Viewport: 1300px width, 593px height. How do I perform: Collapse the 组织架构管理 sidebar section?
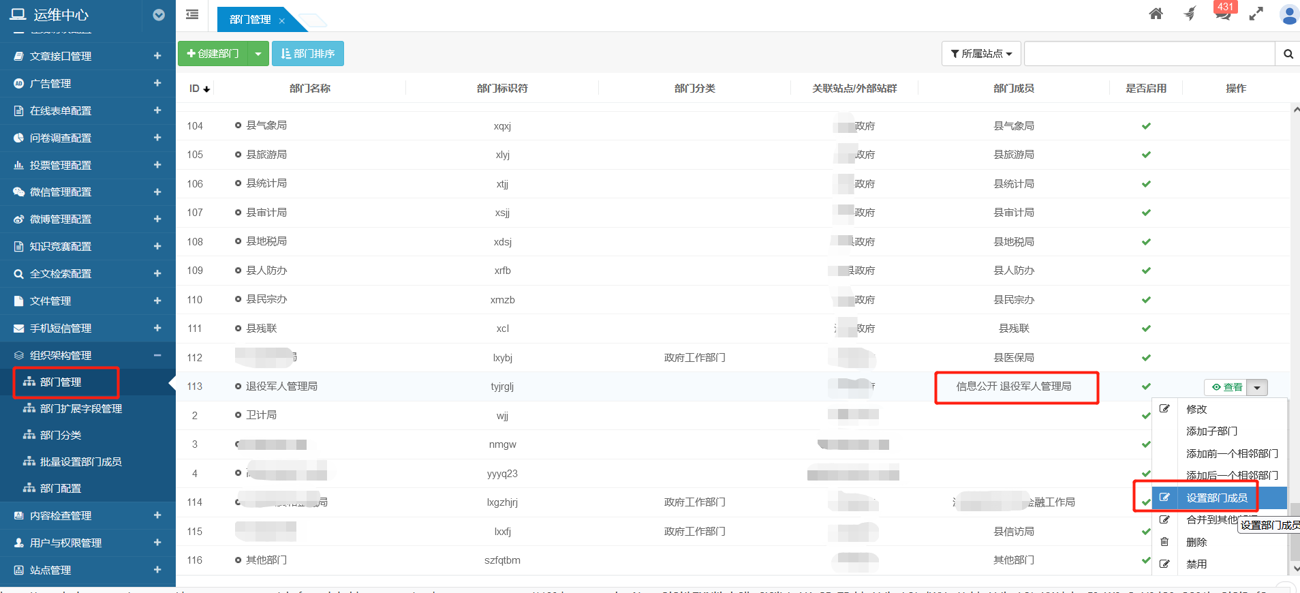click(157, 355)
